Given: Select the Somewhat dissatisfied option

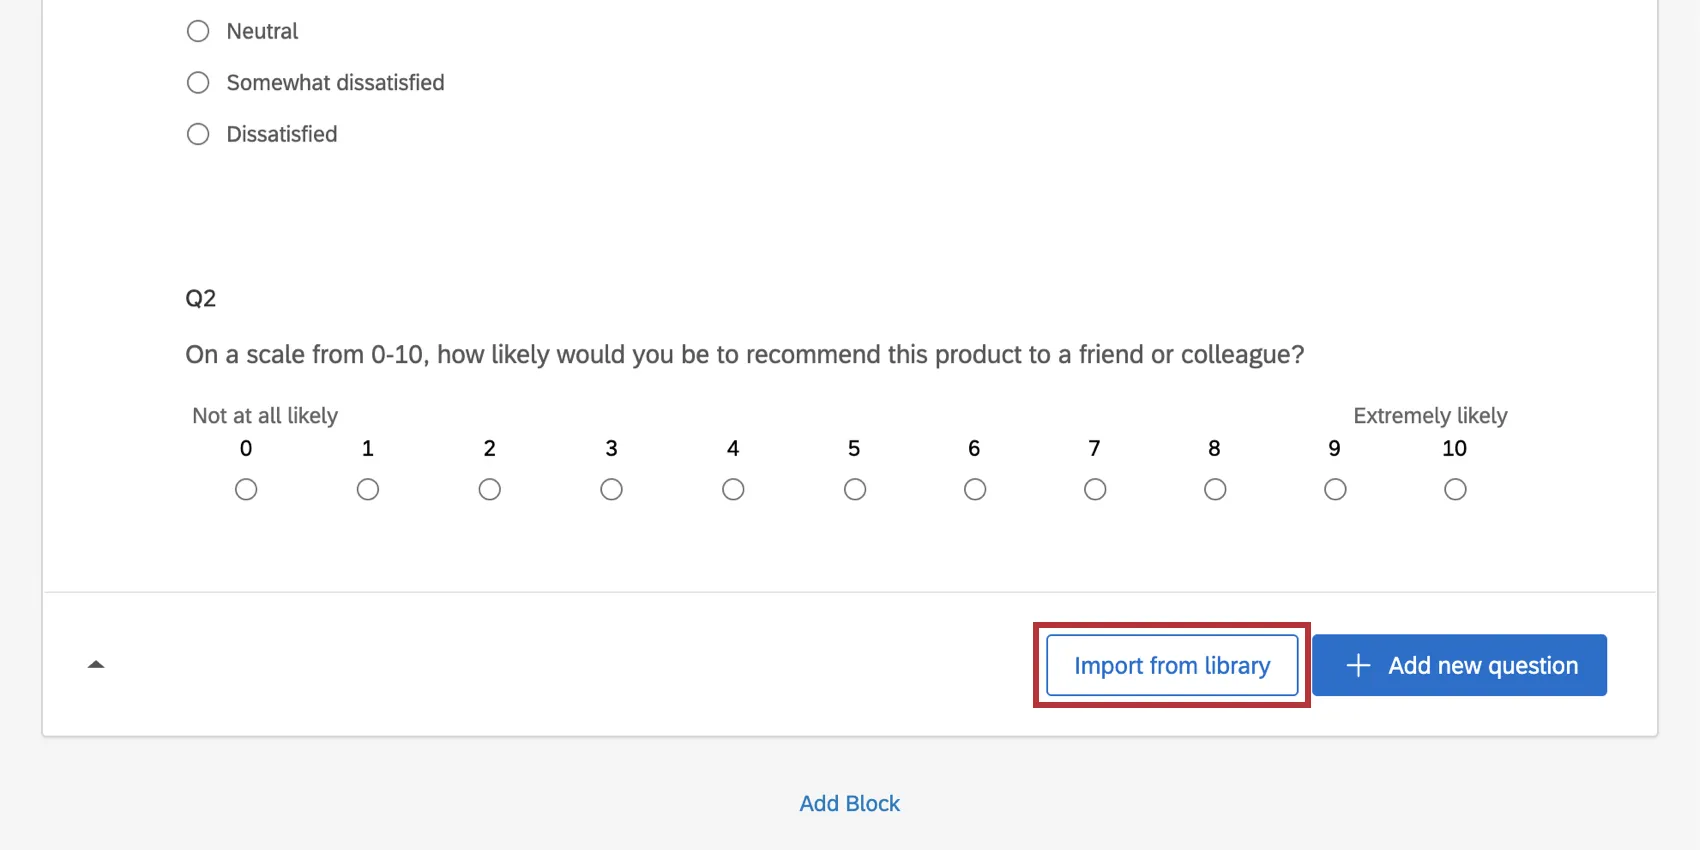Looking at the screenshot, I should (x=197, y=82).
